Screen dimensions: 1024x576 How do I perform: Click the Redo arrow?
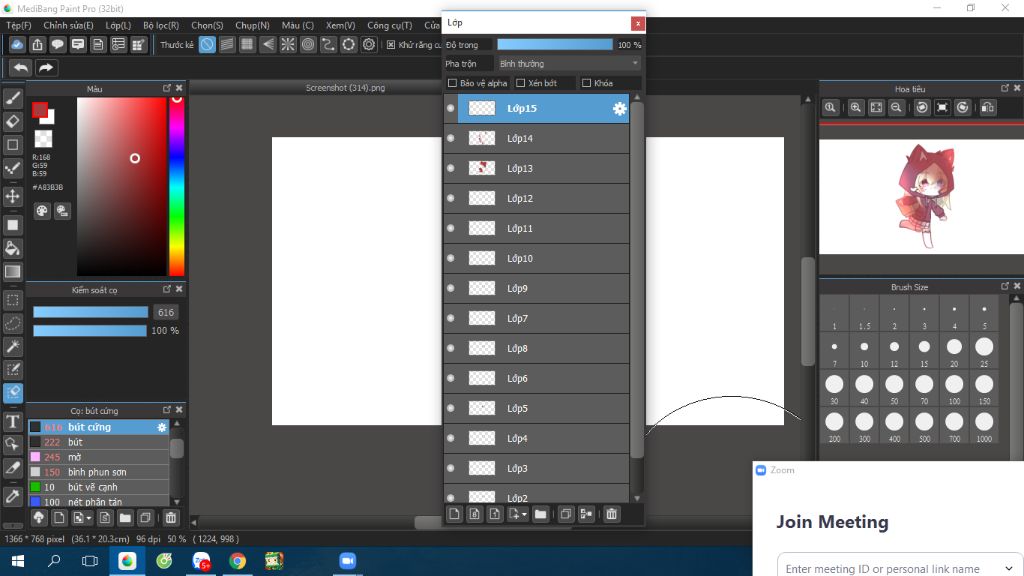(46, 67)
